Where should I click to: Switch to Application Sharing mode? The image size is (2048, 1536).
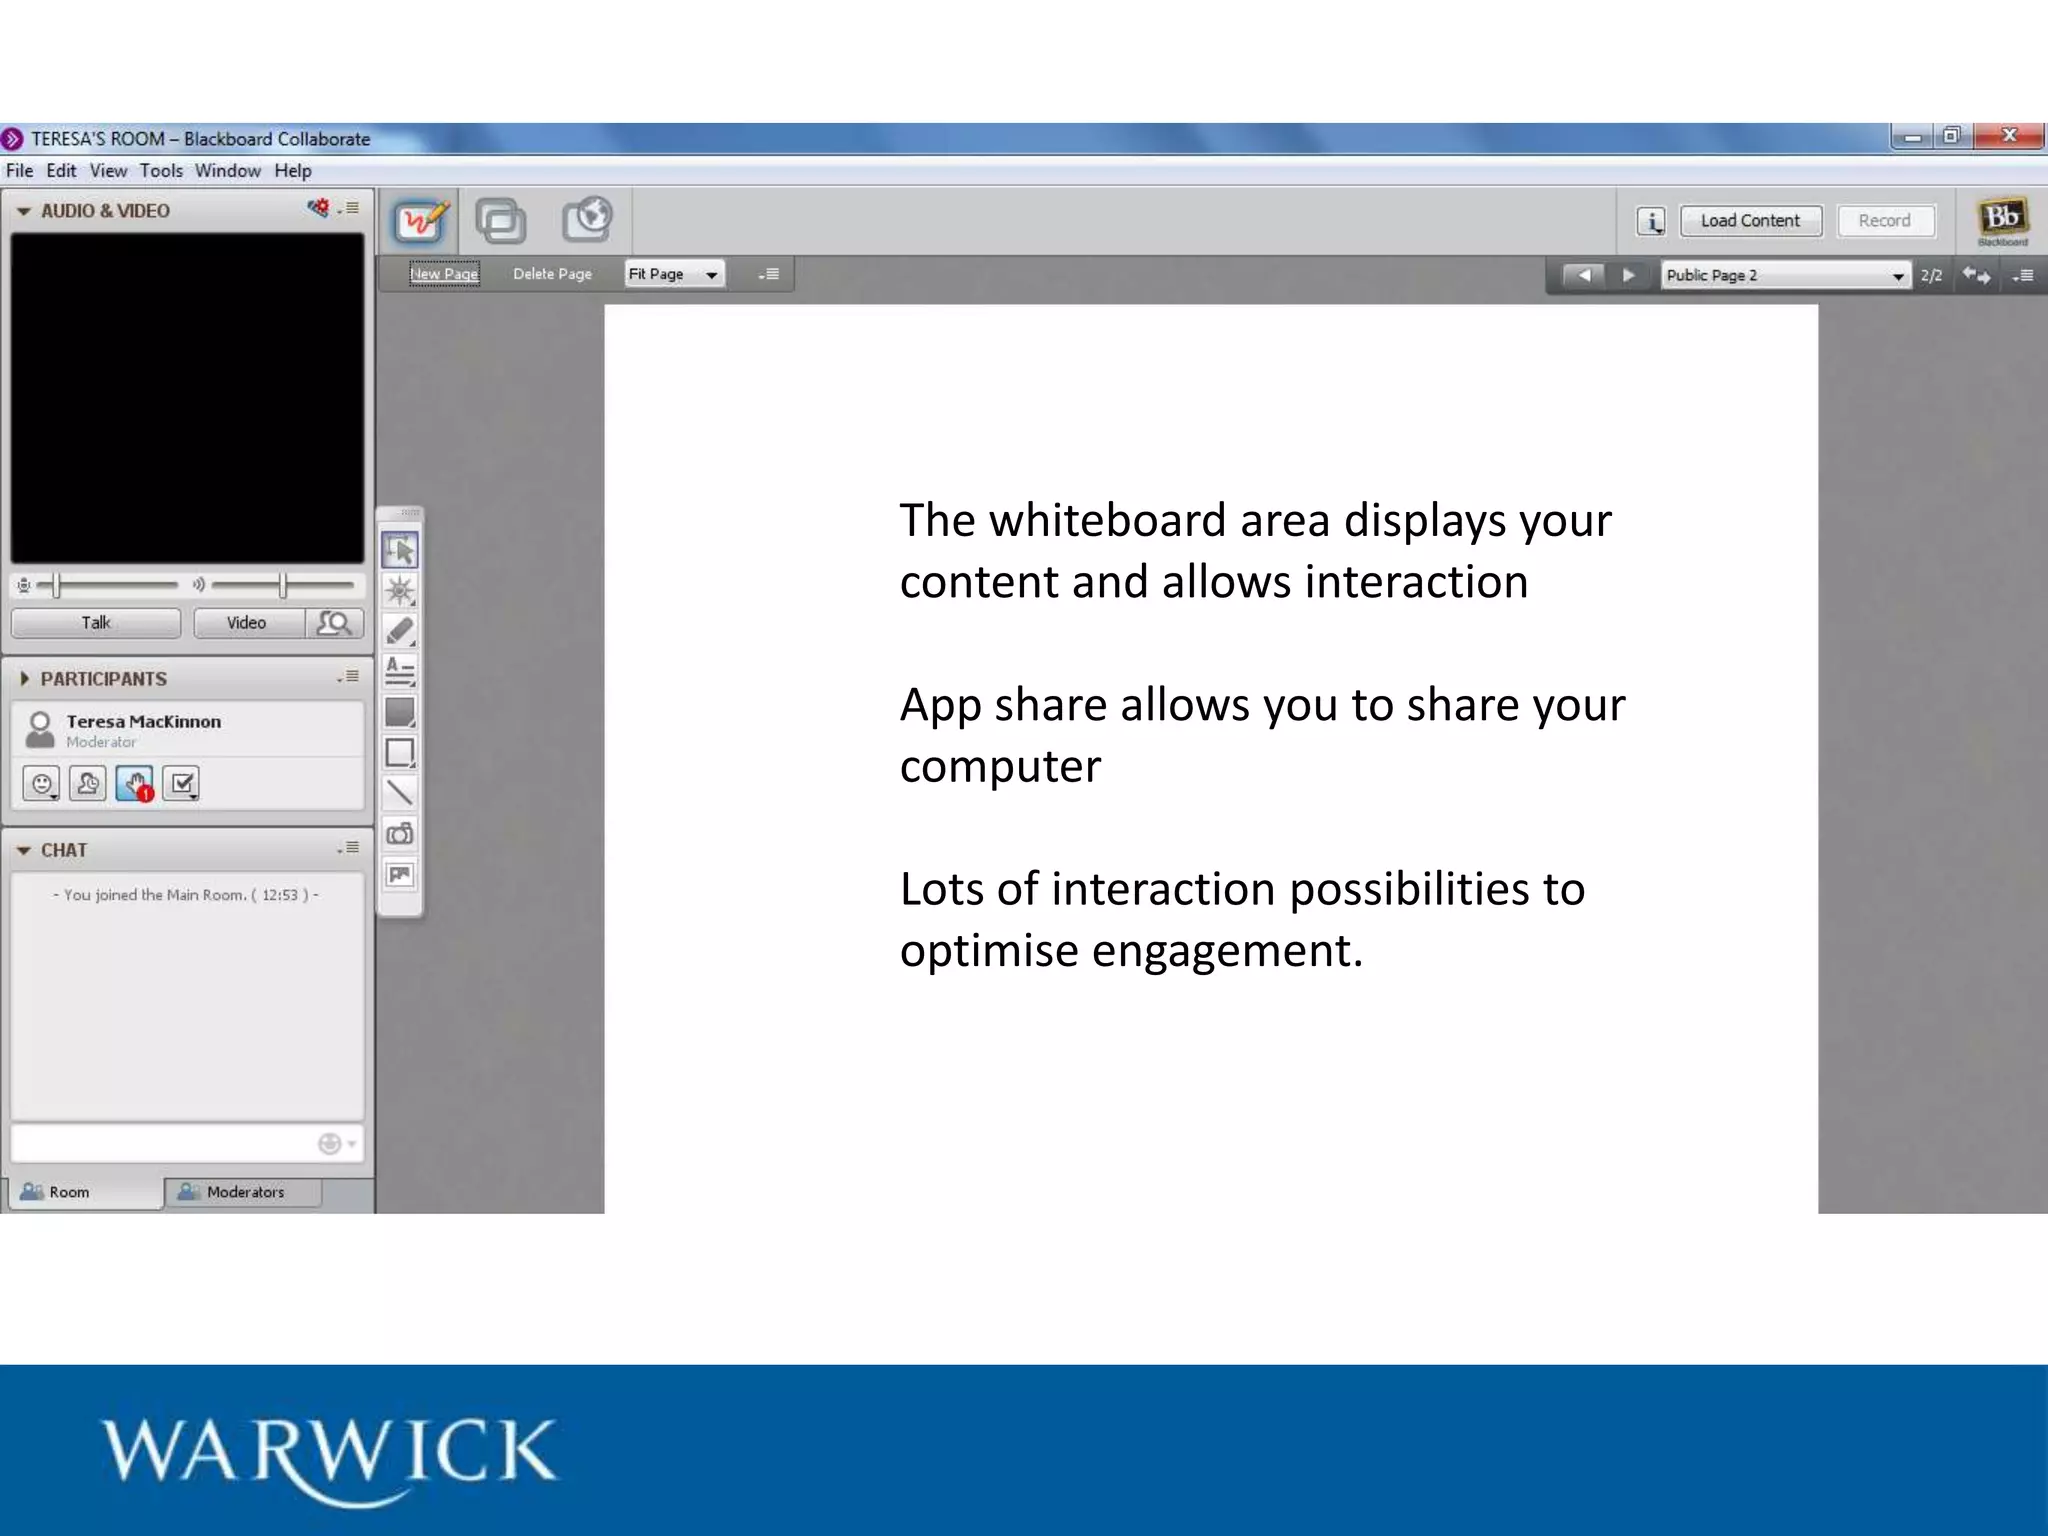pos(500,221)
